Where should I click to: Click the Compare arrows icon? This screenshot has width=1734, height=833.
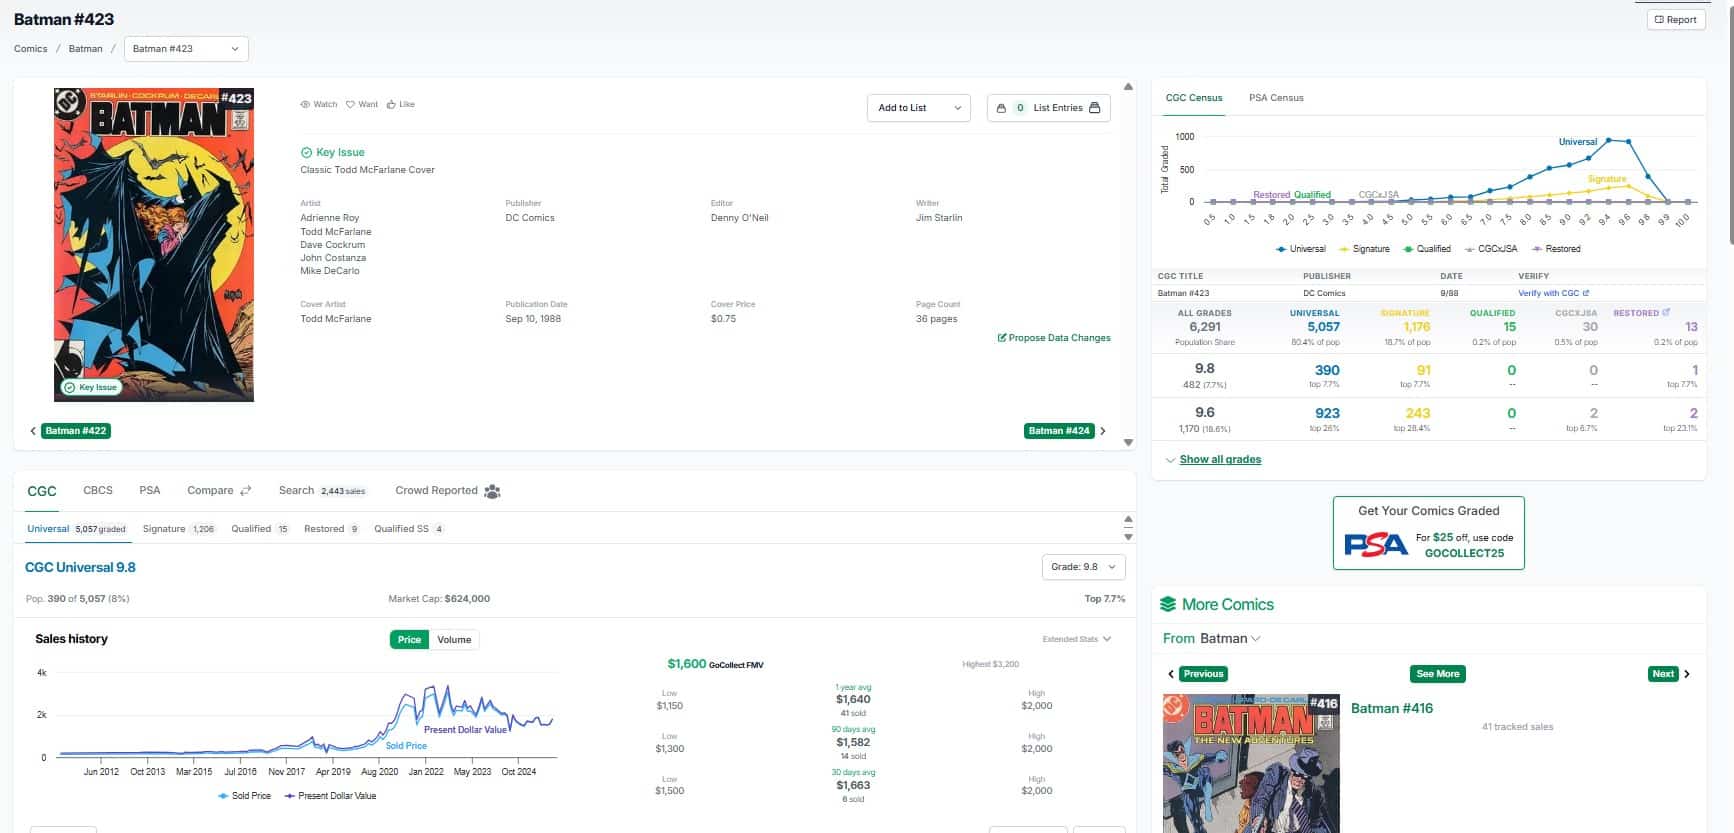(246, 491)
